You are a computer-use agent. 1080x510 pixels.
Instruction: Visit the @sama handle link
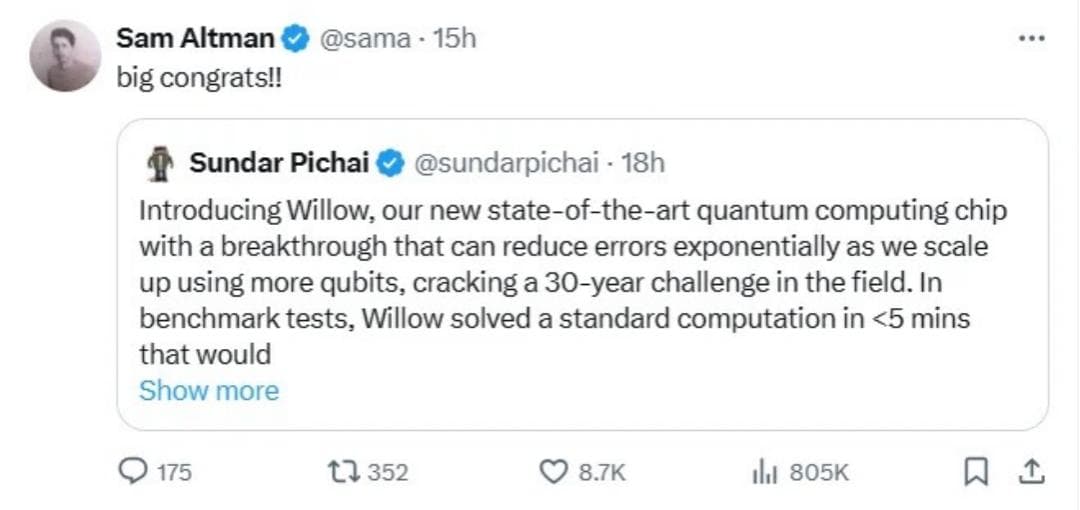[x=364, y=39]
